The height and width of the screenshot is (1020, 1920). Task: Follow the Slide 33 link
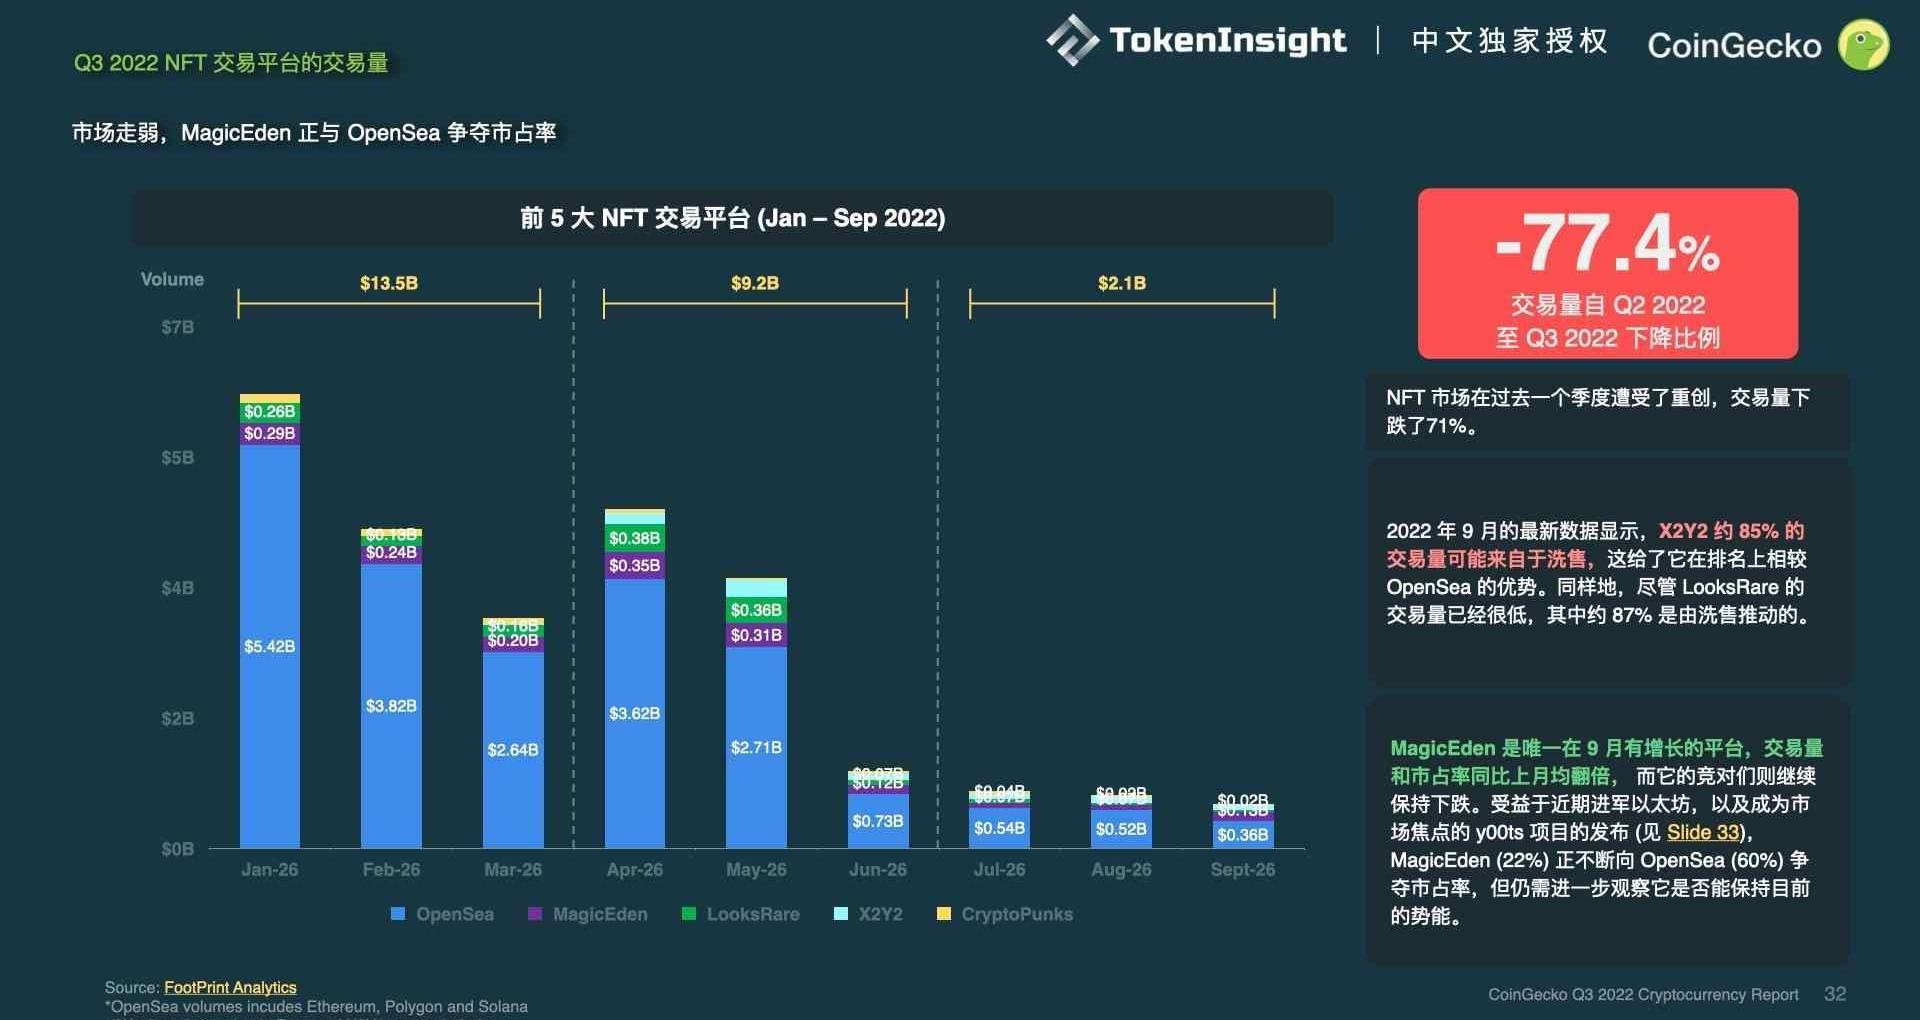[x=1703, y=832]
